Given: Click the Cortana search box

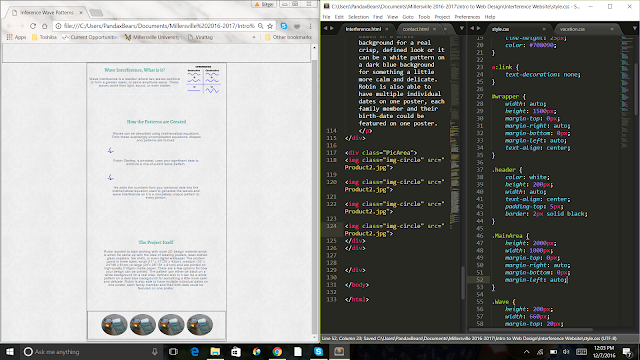Looking at the screenshot, I should coord(91,351).
